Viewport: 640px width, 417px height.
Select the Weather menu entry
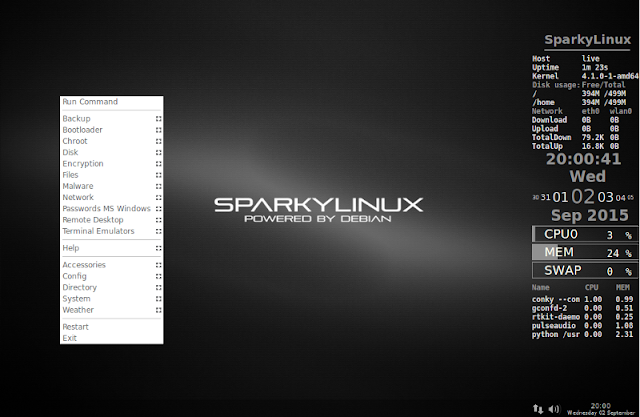tap(111, 310)
